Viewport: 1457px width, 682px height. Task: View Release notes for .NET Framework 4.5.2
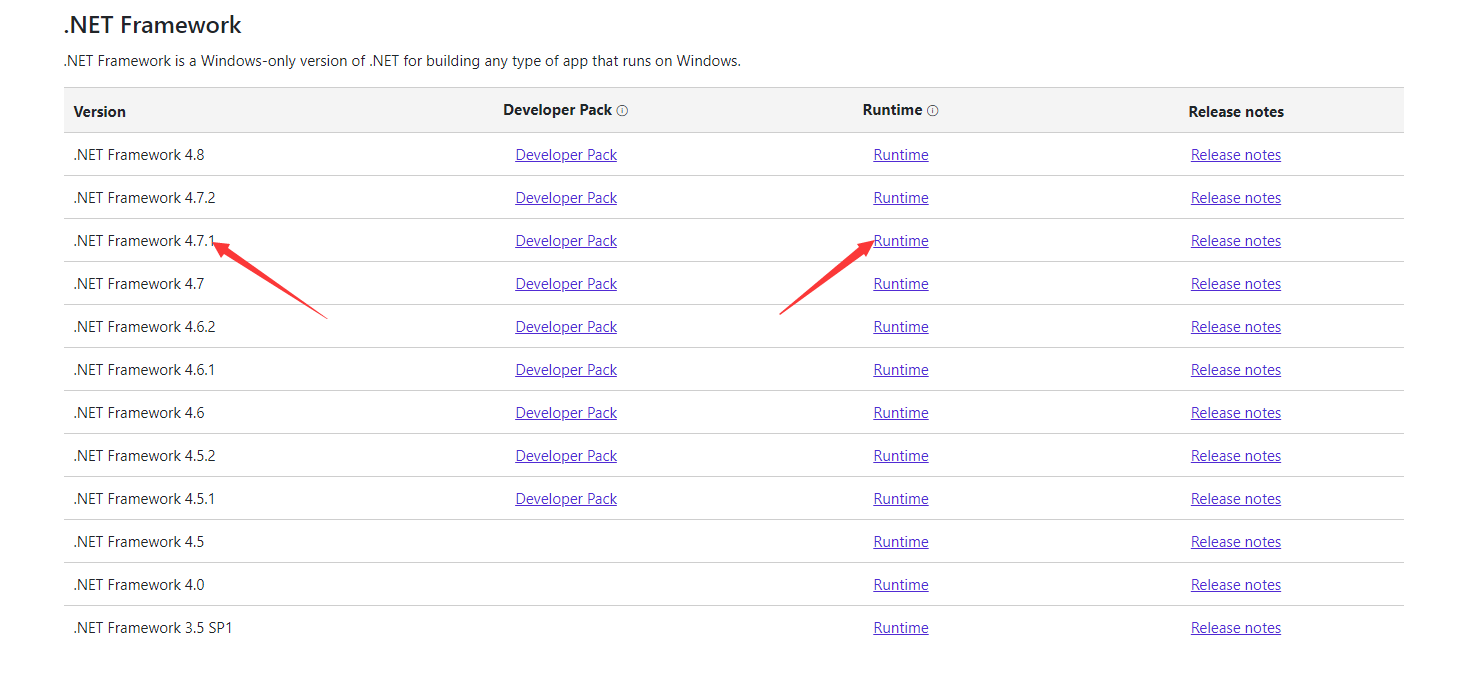(1236, 456)
